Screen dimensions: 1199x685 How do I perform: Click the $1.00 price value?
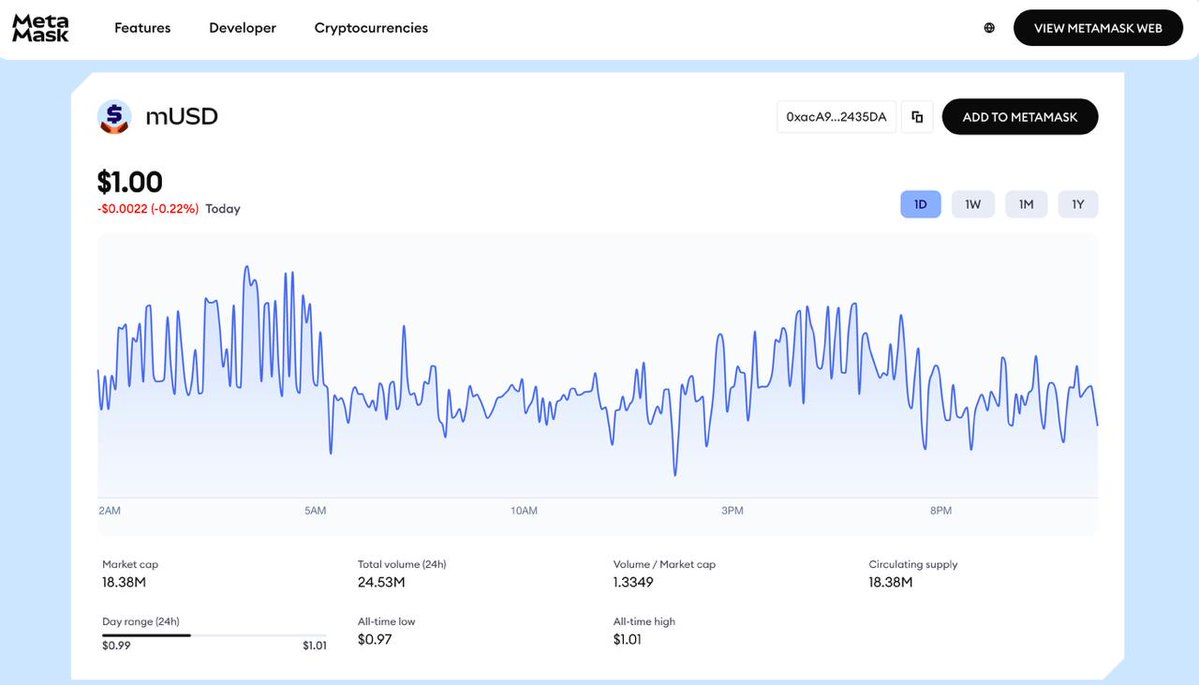point(130,182)
